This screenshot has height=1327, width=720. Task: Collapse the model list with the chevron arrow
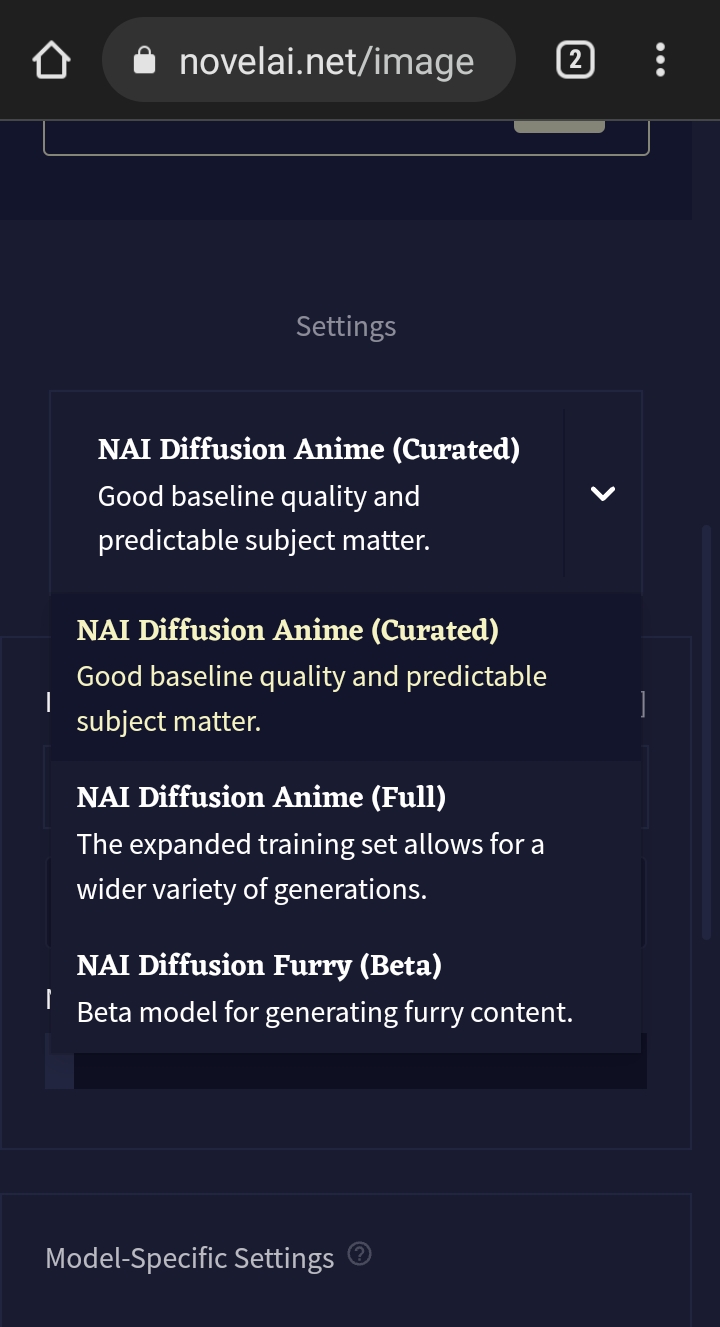pos(602,493)
